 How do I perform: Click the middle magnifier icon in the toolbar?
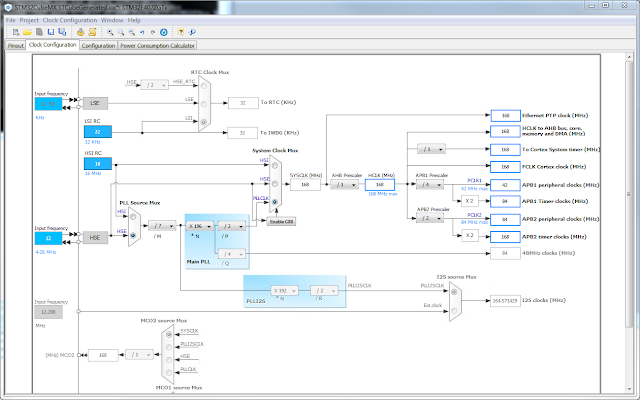pyautogui.click(x=121, y=32)
